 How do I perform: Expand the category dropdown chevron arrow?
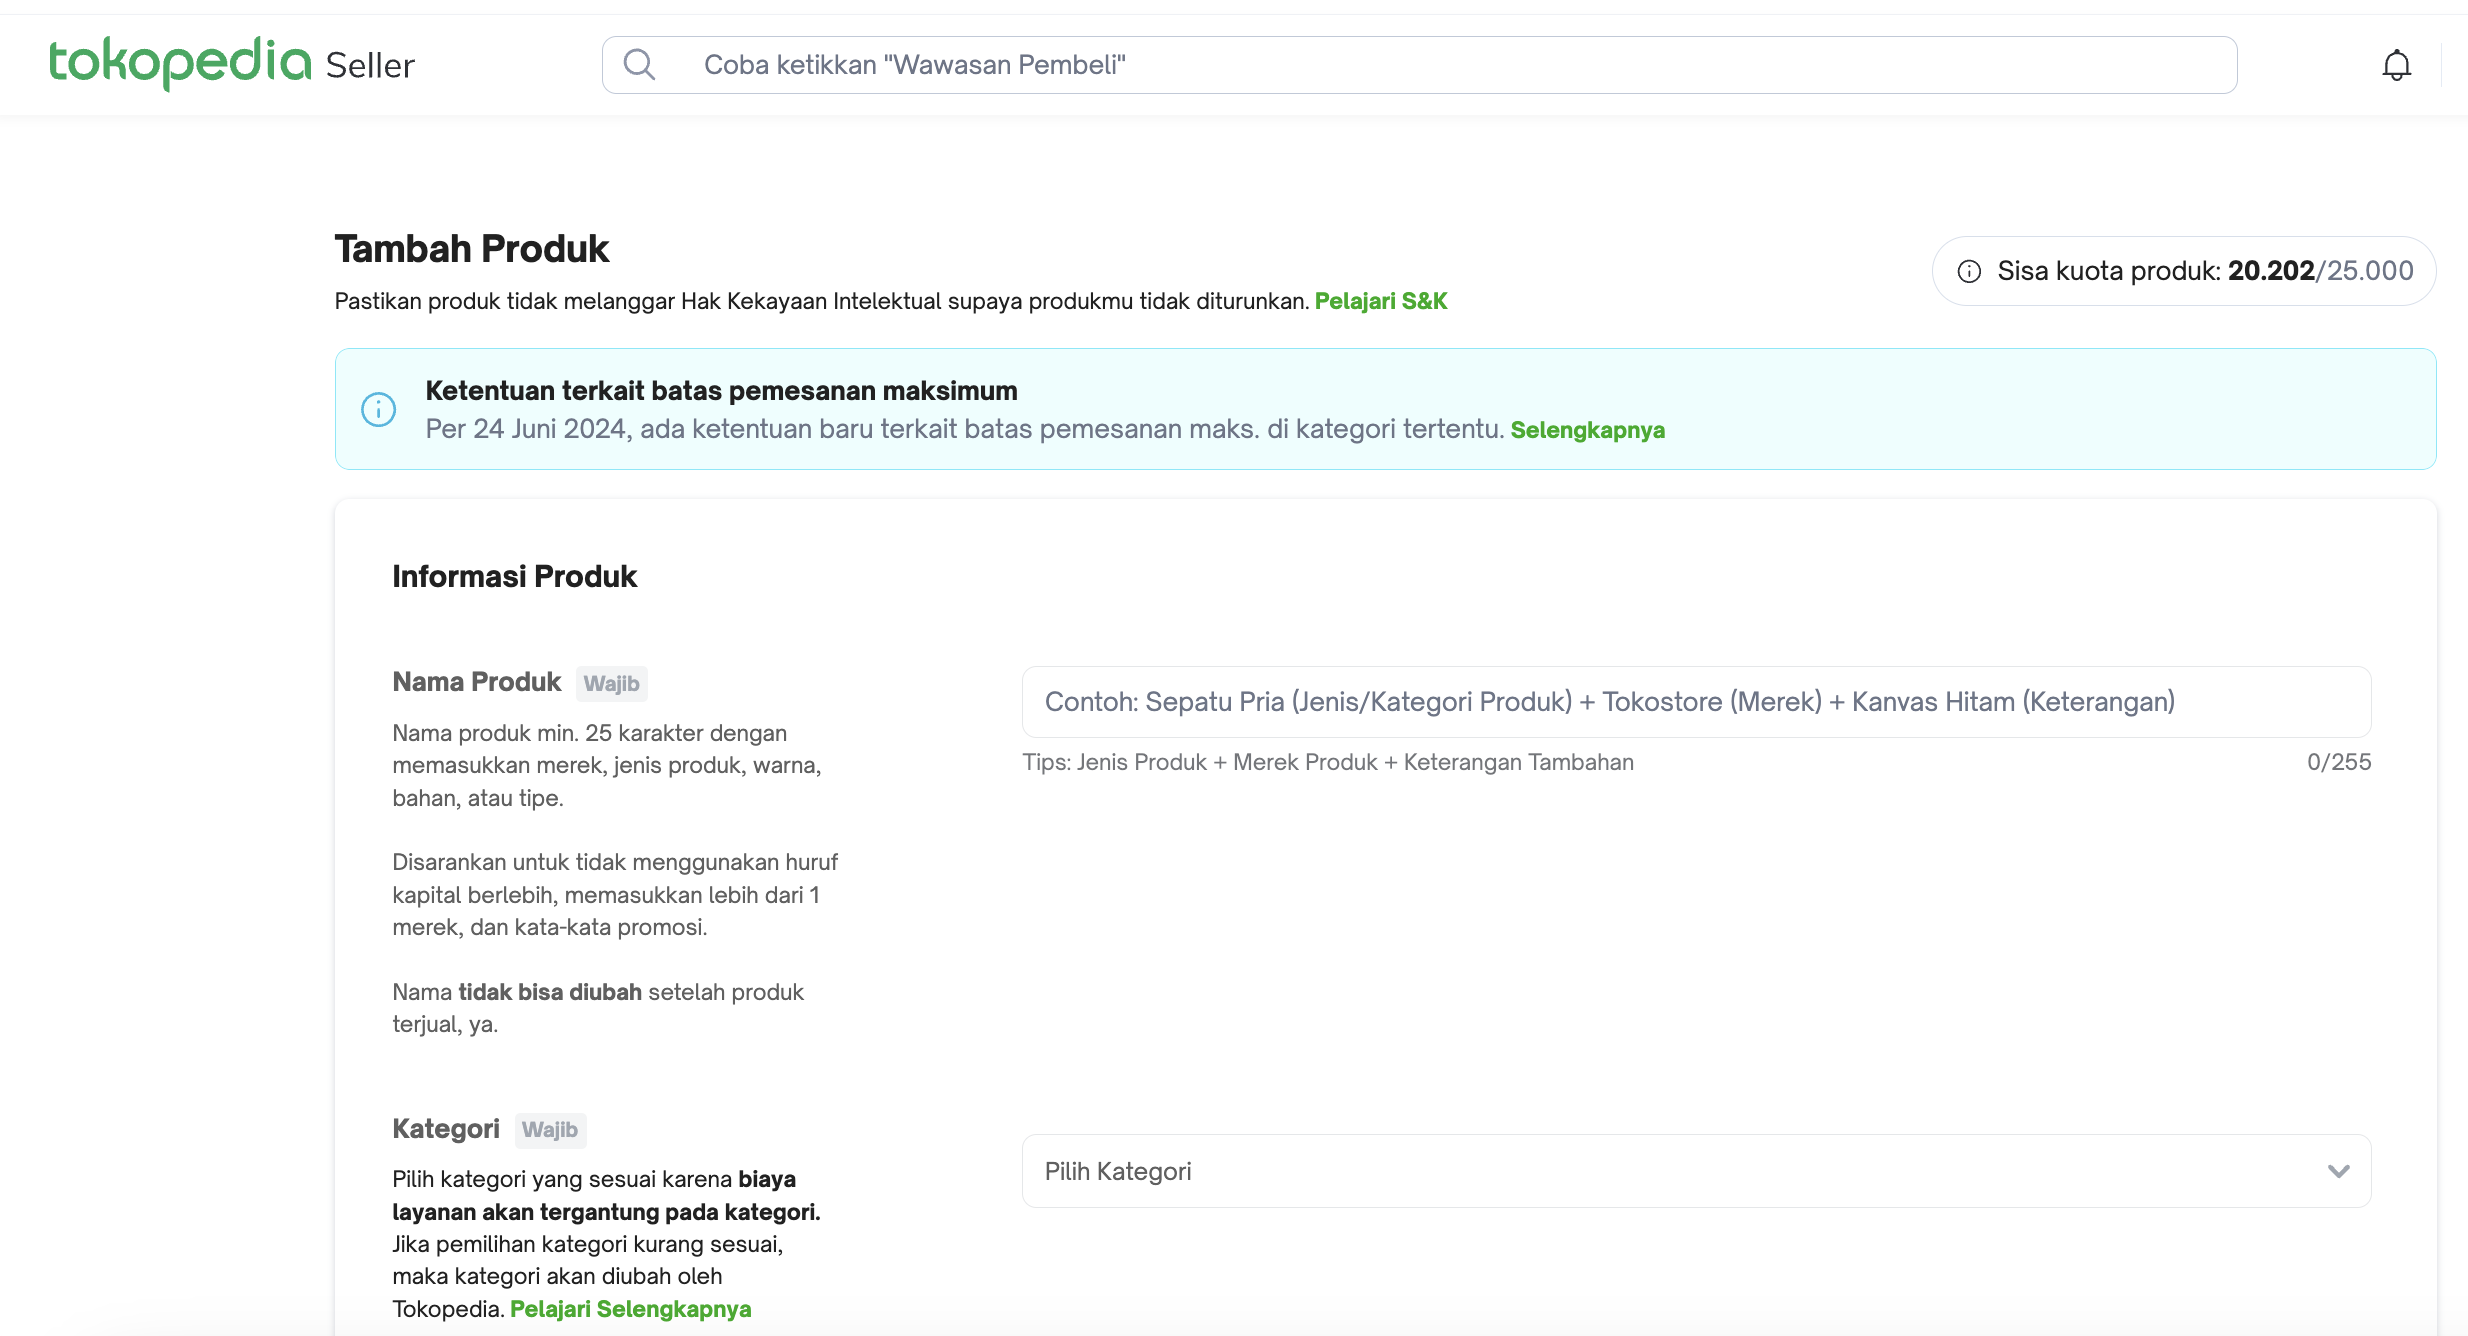coord(2338,1171)
